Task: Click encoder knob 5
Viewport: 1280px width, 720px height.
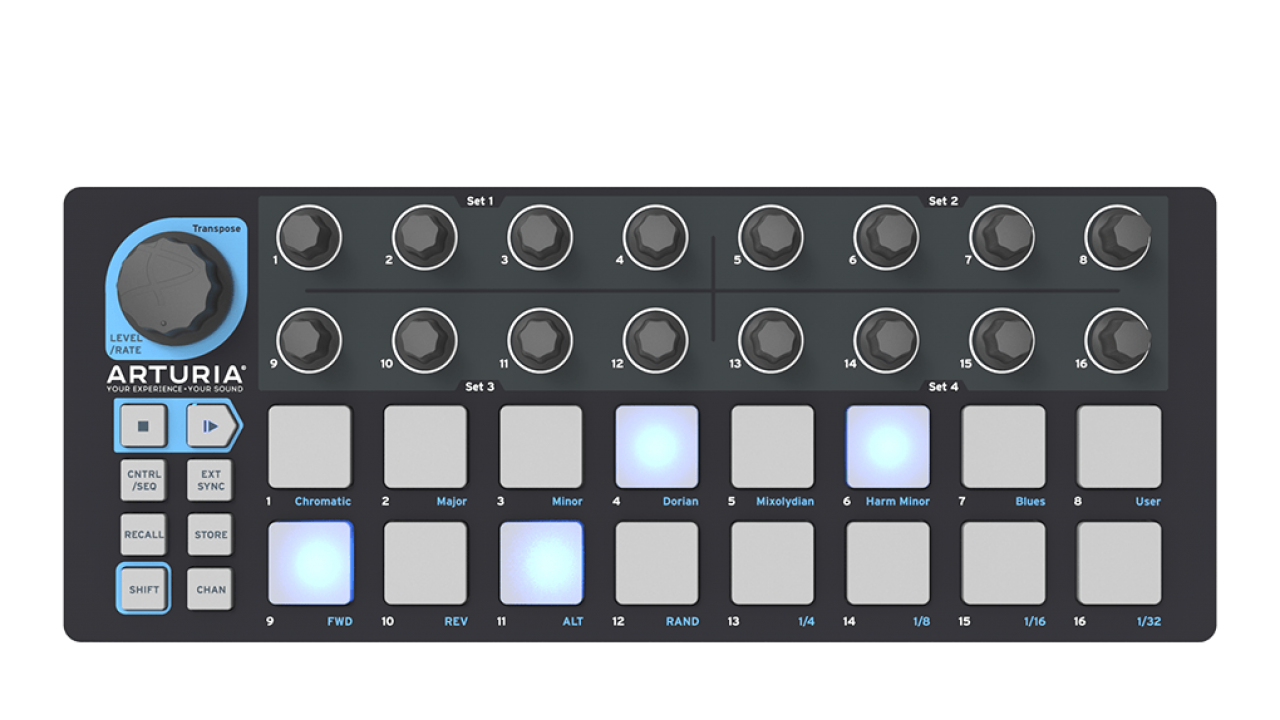Action: coord(771,237)
